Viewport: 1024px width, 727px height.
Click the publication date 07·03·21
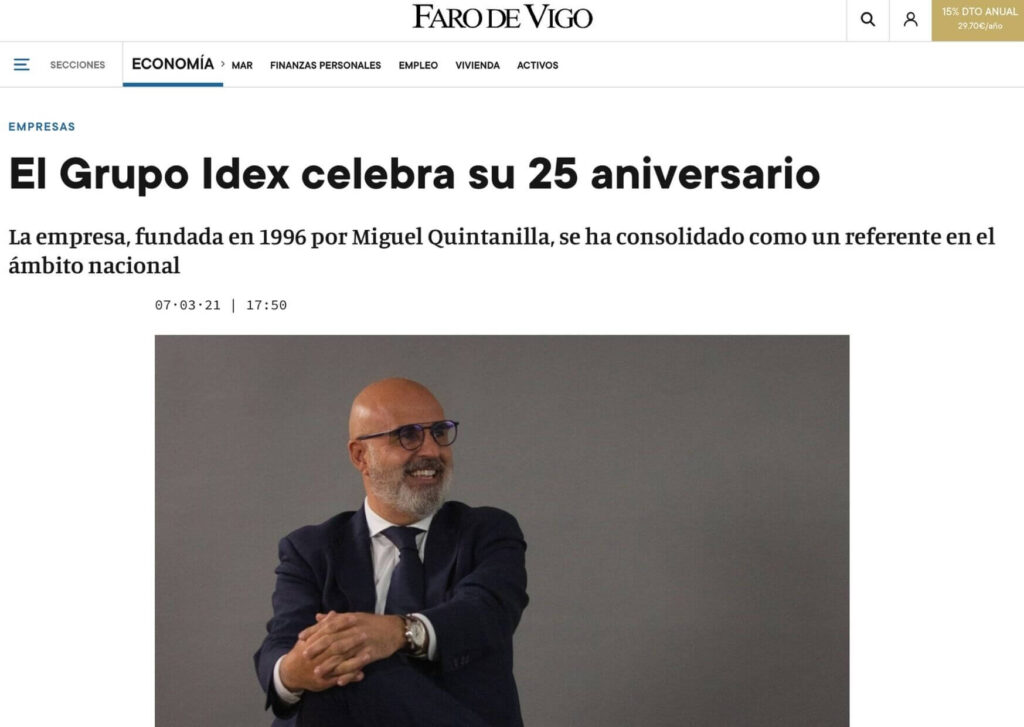tap(187, 305)
